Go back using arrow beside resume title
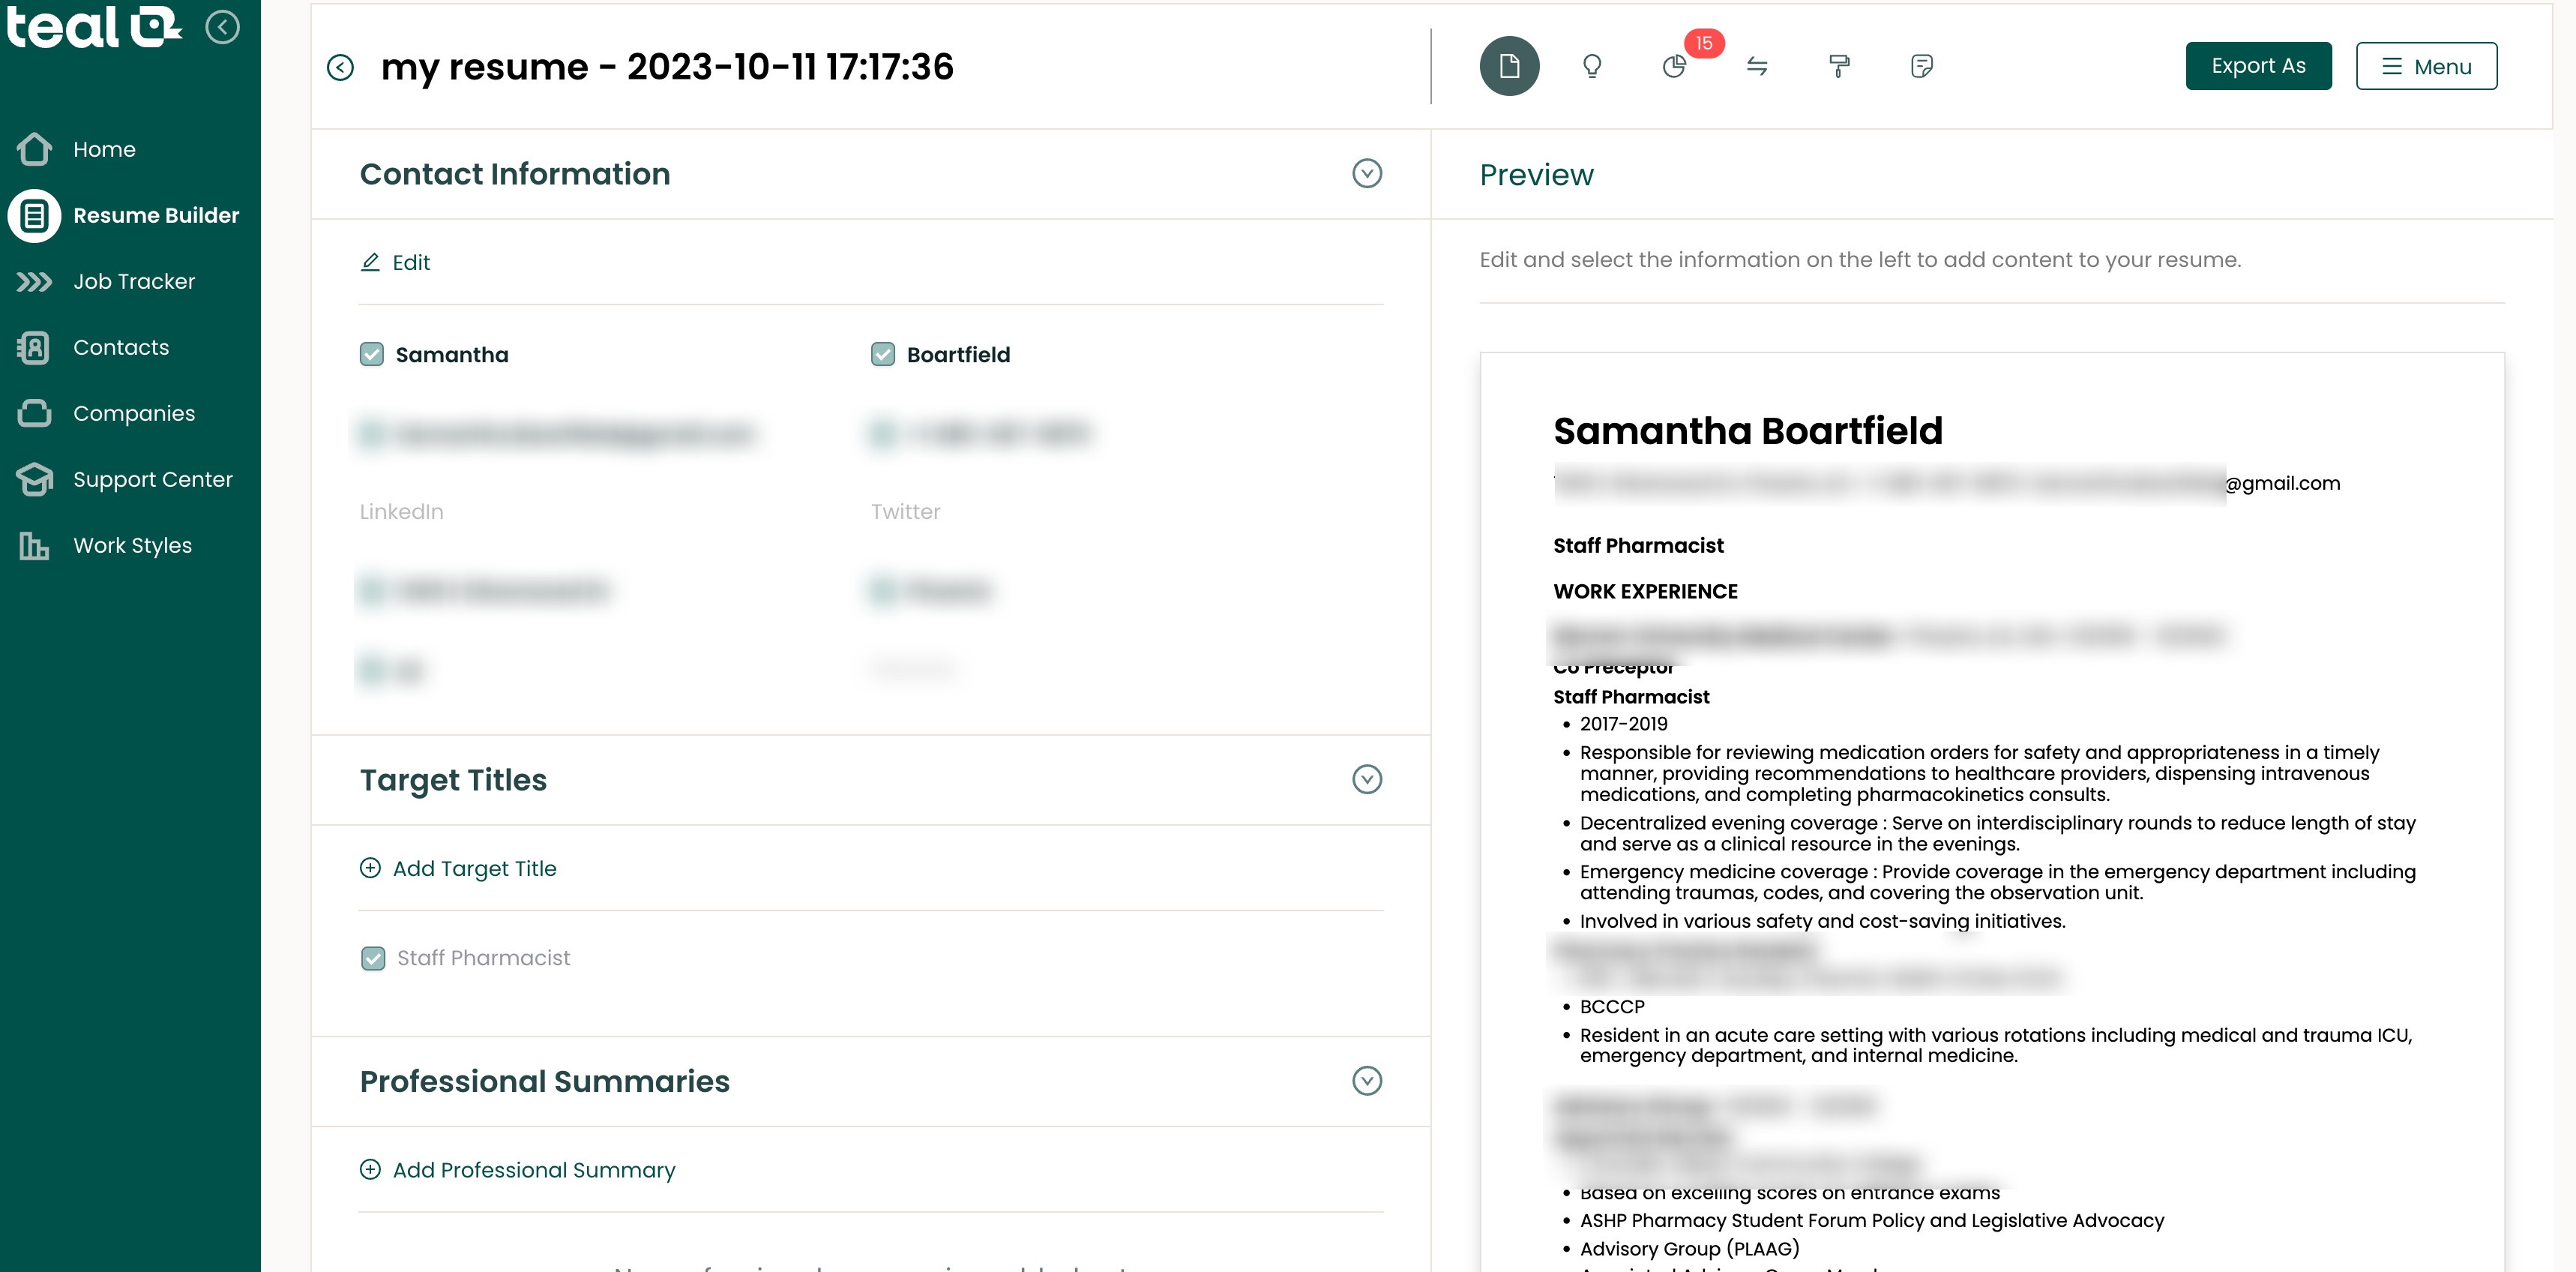Screen dimensions: 2576x1272 (340, 67)
